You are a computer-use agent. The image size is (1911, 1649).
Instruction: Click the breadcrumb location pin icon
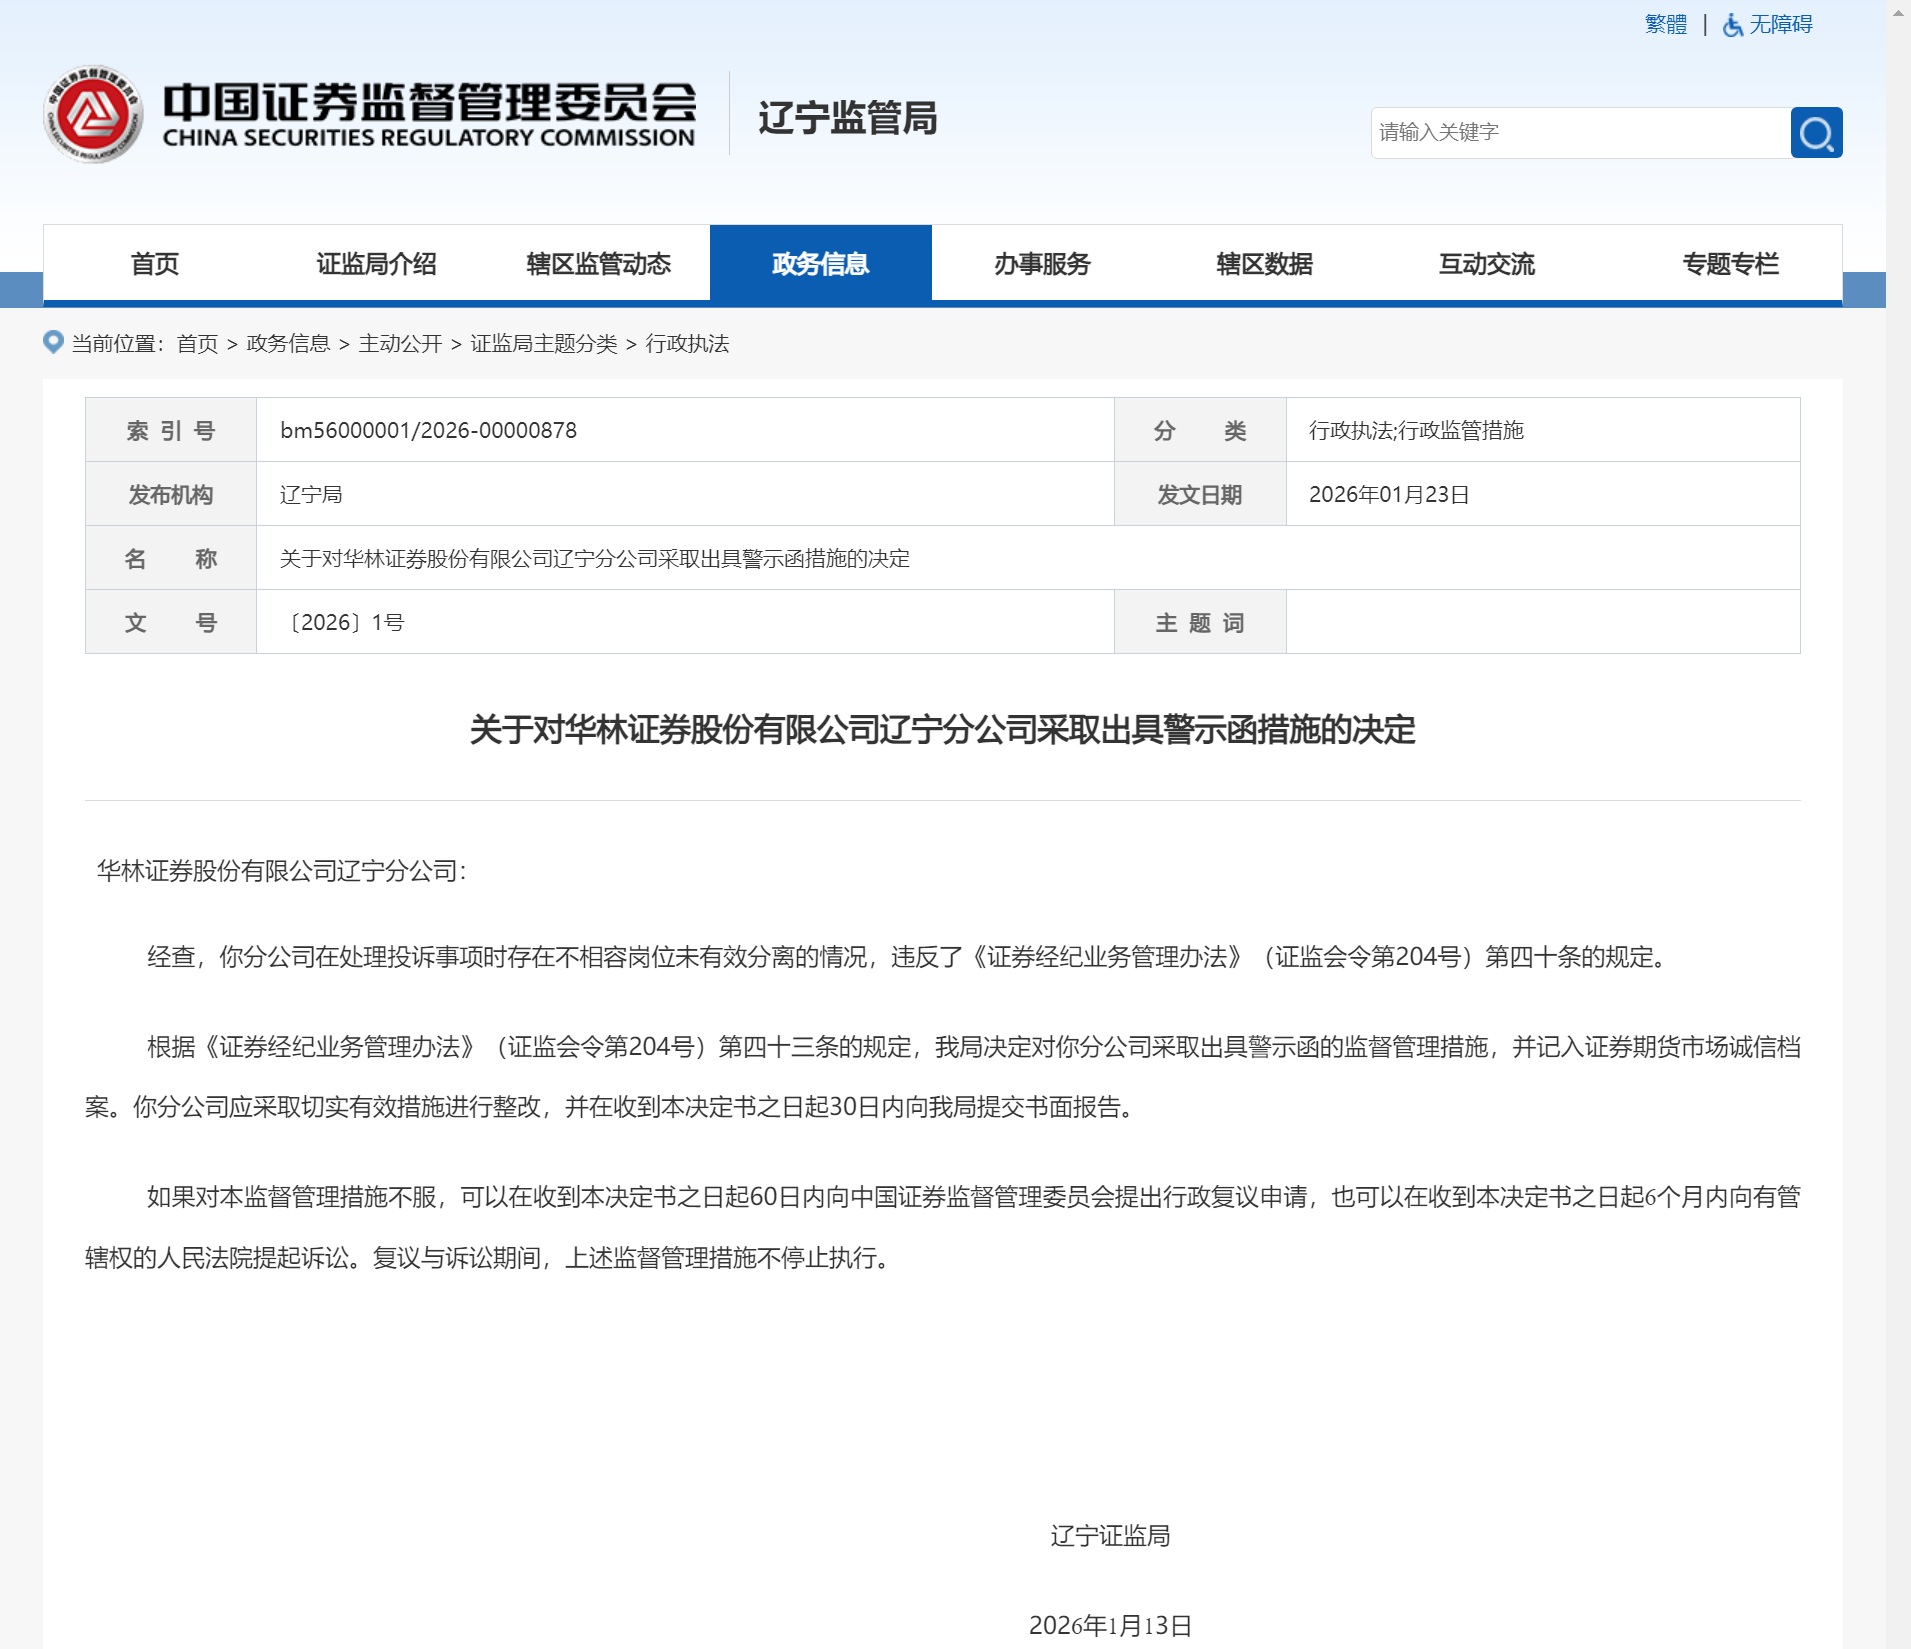pos(54,342)
